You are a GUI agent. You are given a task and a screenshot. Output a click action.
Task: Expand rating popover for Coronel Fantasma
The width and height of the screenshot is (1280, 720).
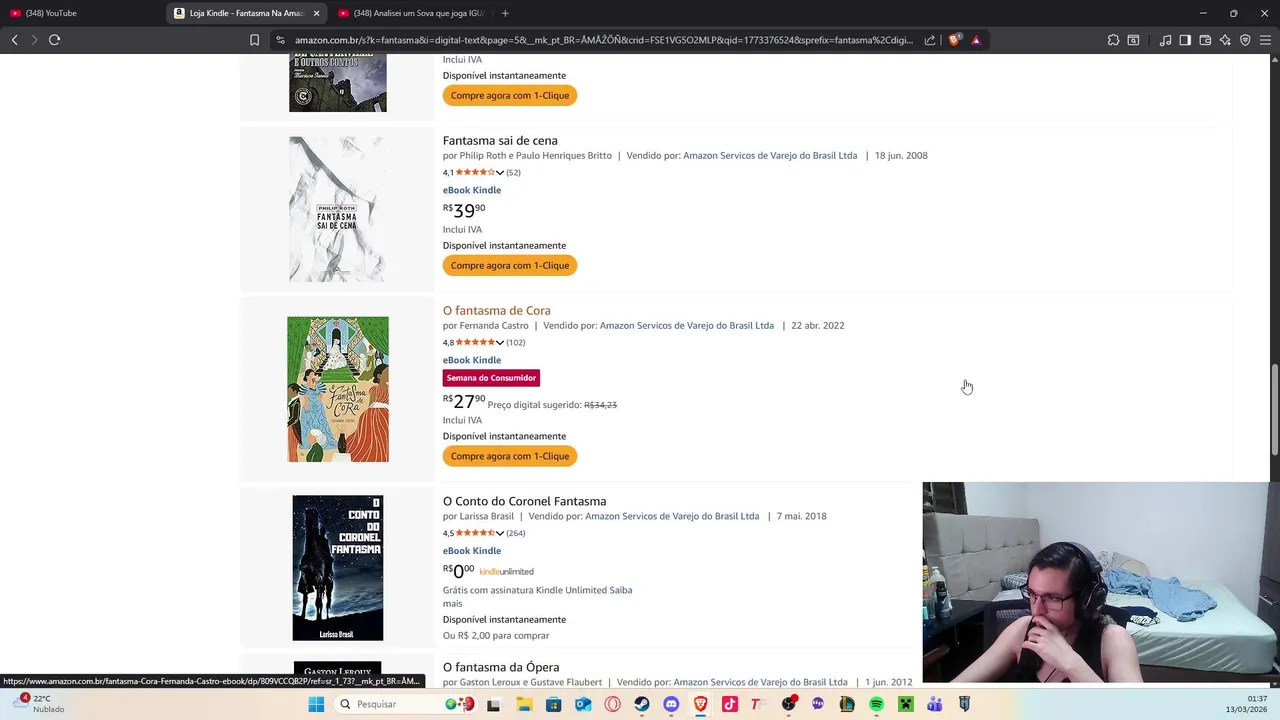499,533
